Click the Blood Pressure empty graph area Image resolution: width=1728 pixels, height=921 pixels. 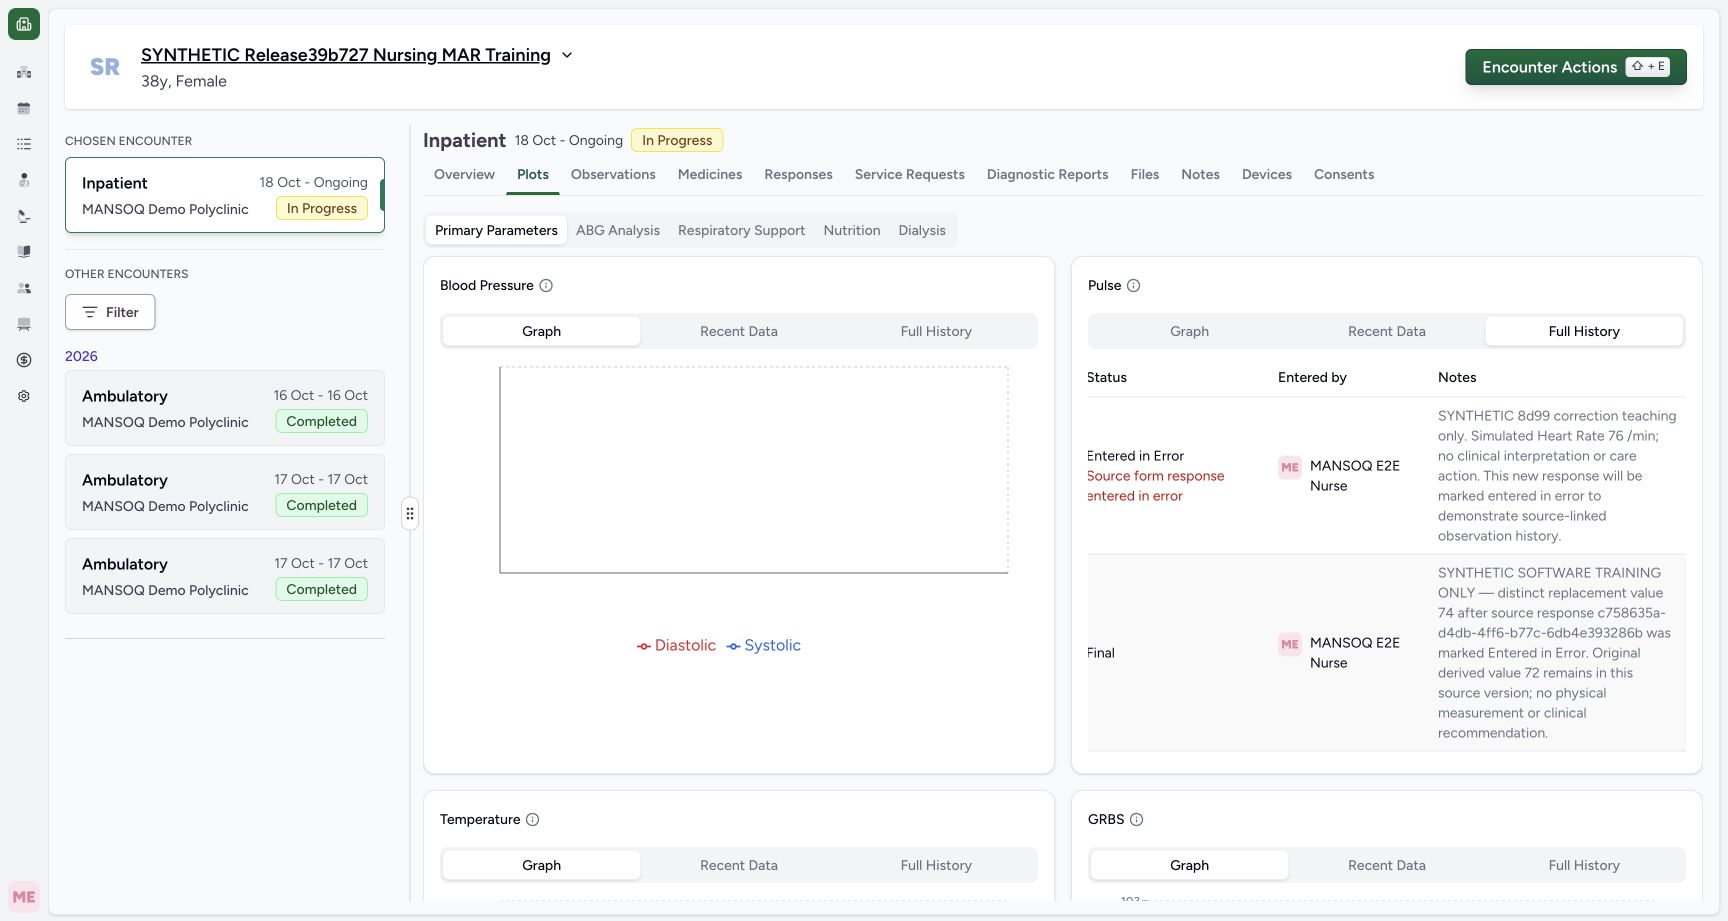(x=754, y=470)
